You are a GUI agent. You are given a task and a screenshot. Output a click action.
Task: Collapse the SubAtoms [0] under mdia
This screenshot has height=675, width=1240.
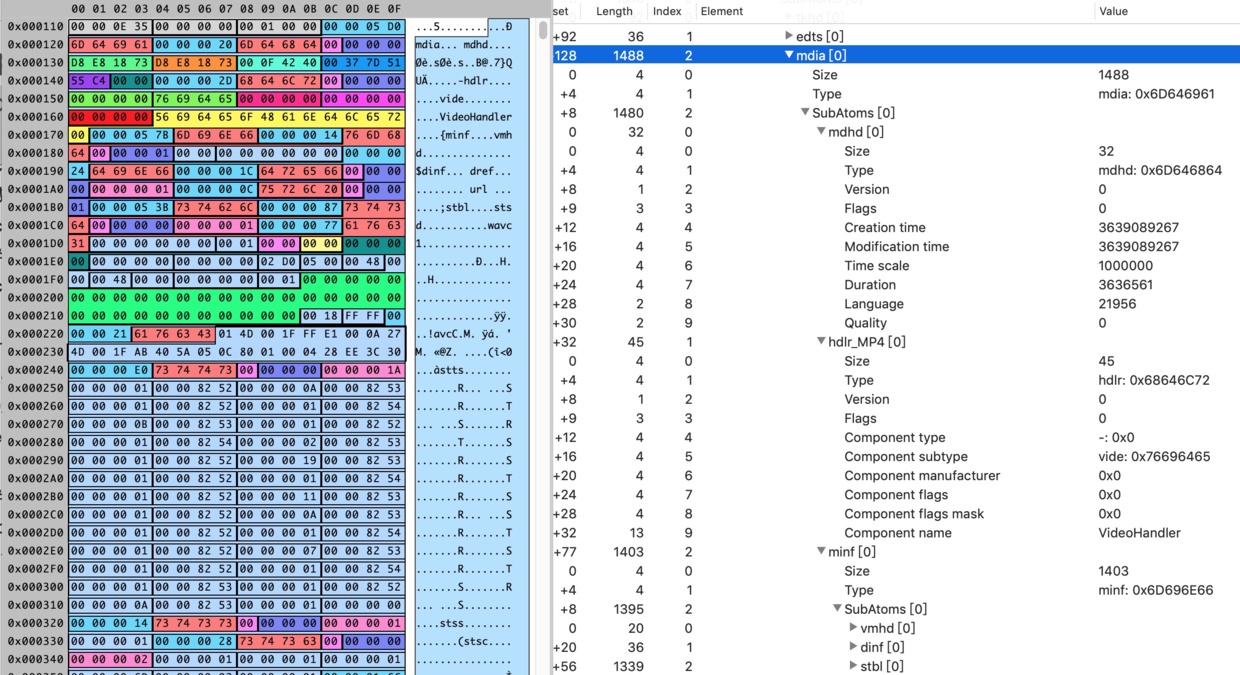tap(805, 113)
